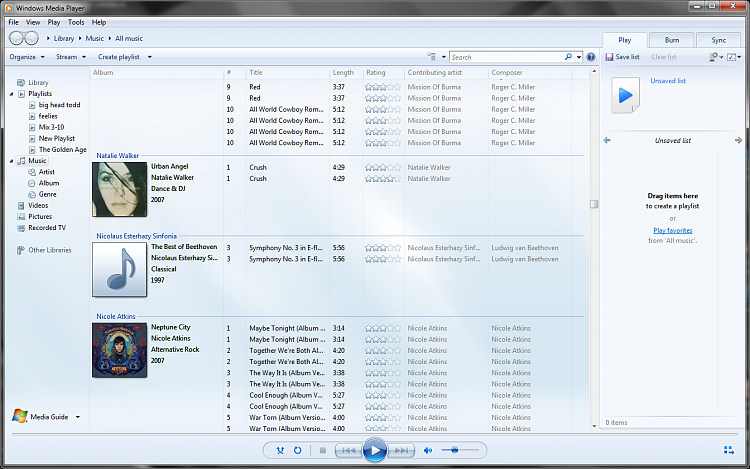Click the Neptune City album art

[x=120, y=350]
